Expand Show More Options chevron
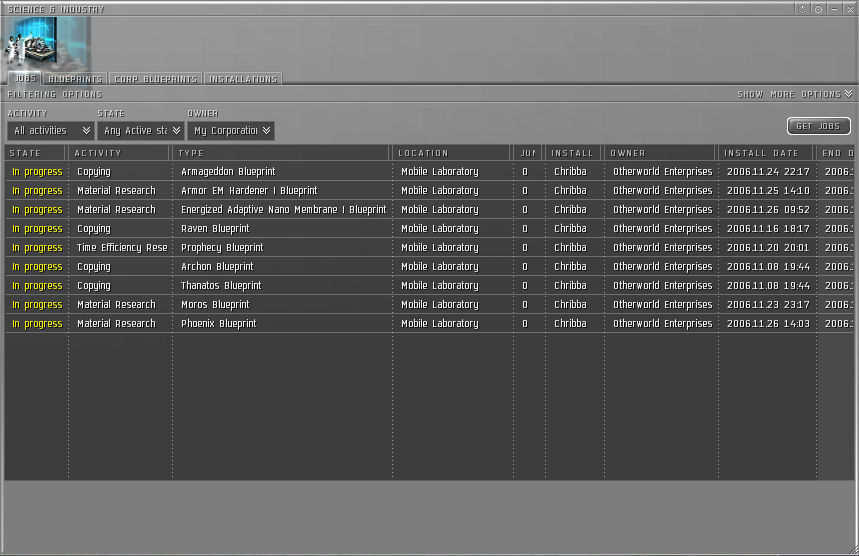This screenshot has height=556, width=859. click(x=849, y=94)
